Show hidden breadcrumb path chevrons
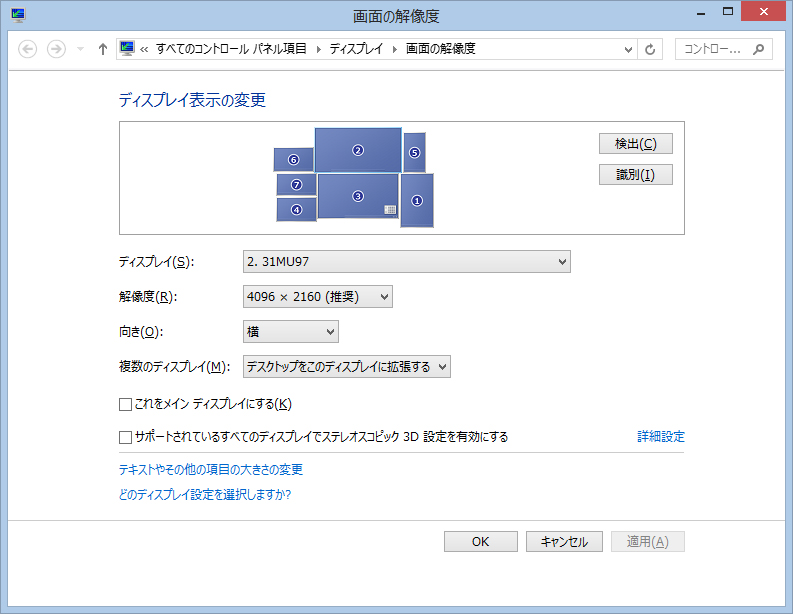Image resolution: width=793 pixels, height=614 pixels. pos(144,49)
